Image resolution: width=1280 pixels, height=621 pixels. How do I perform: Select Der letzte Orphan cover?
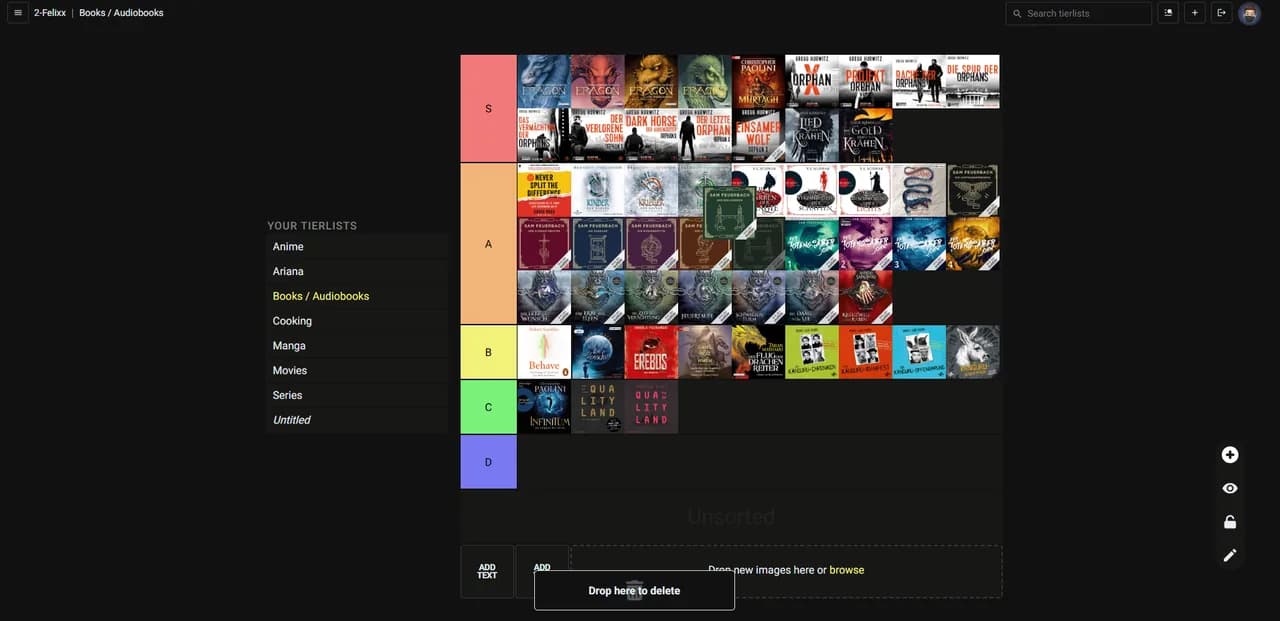coord(705,135)
